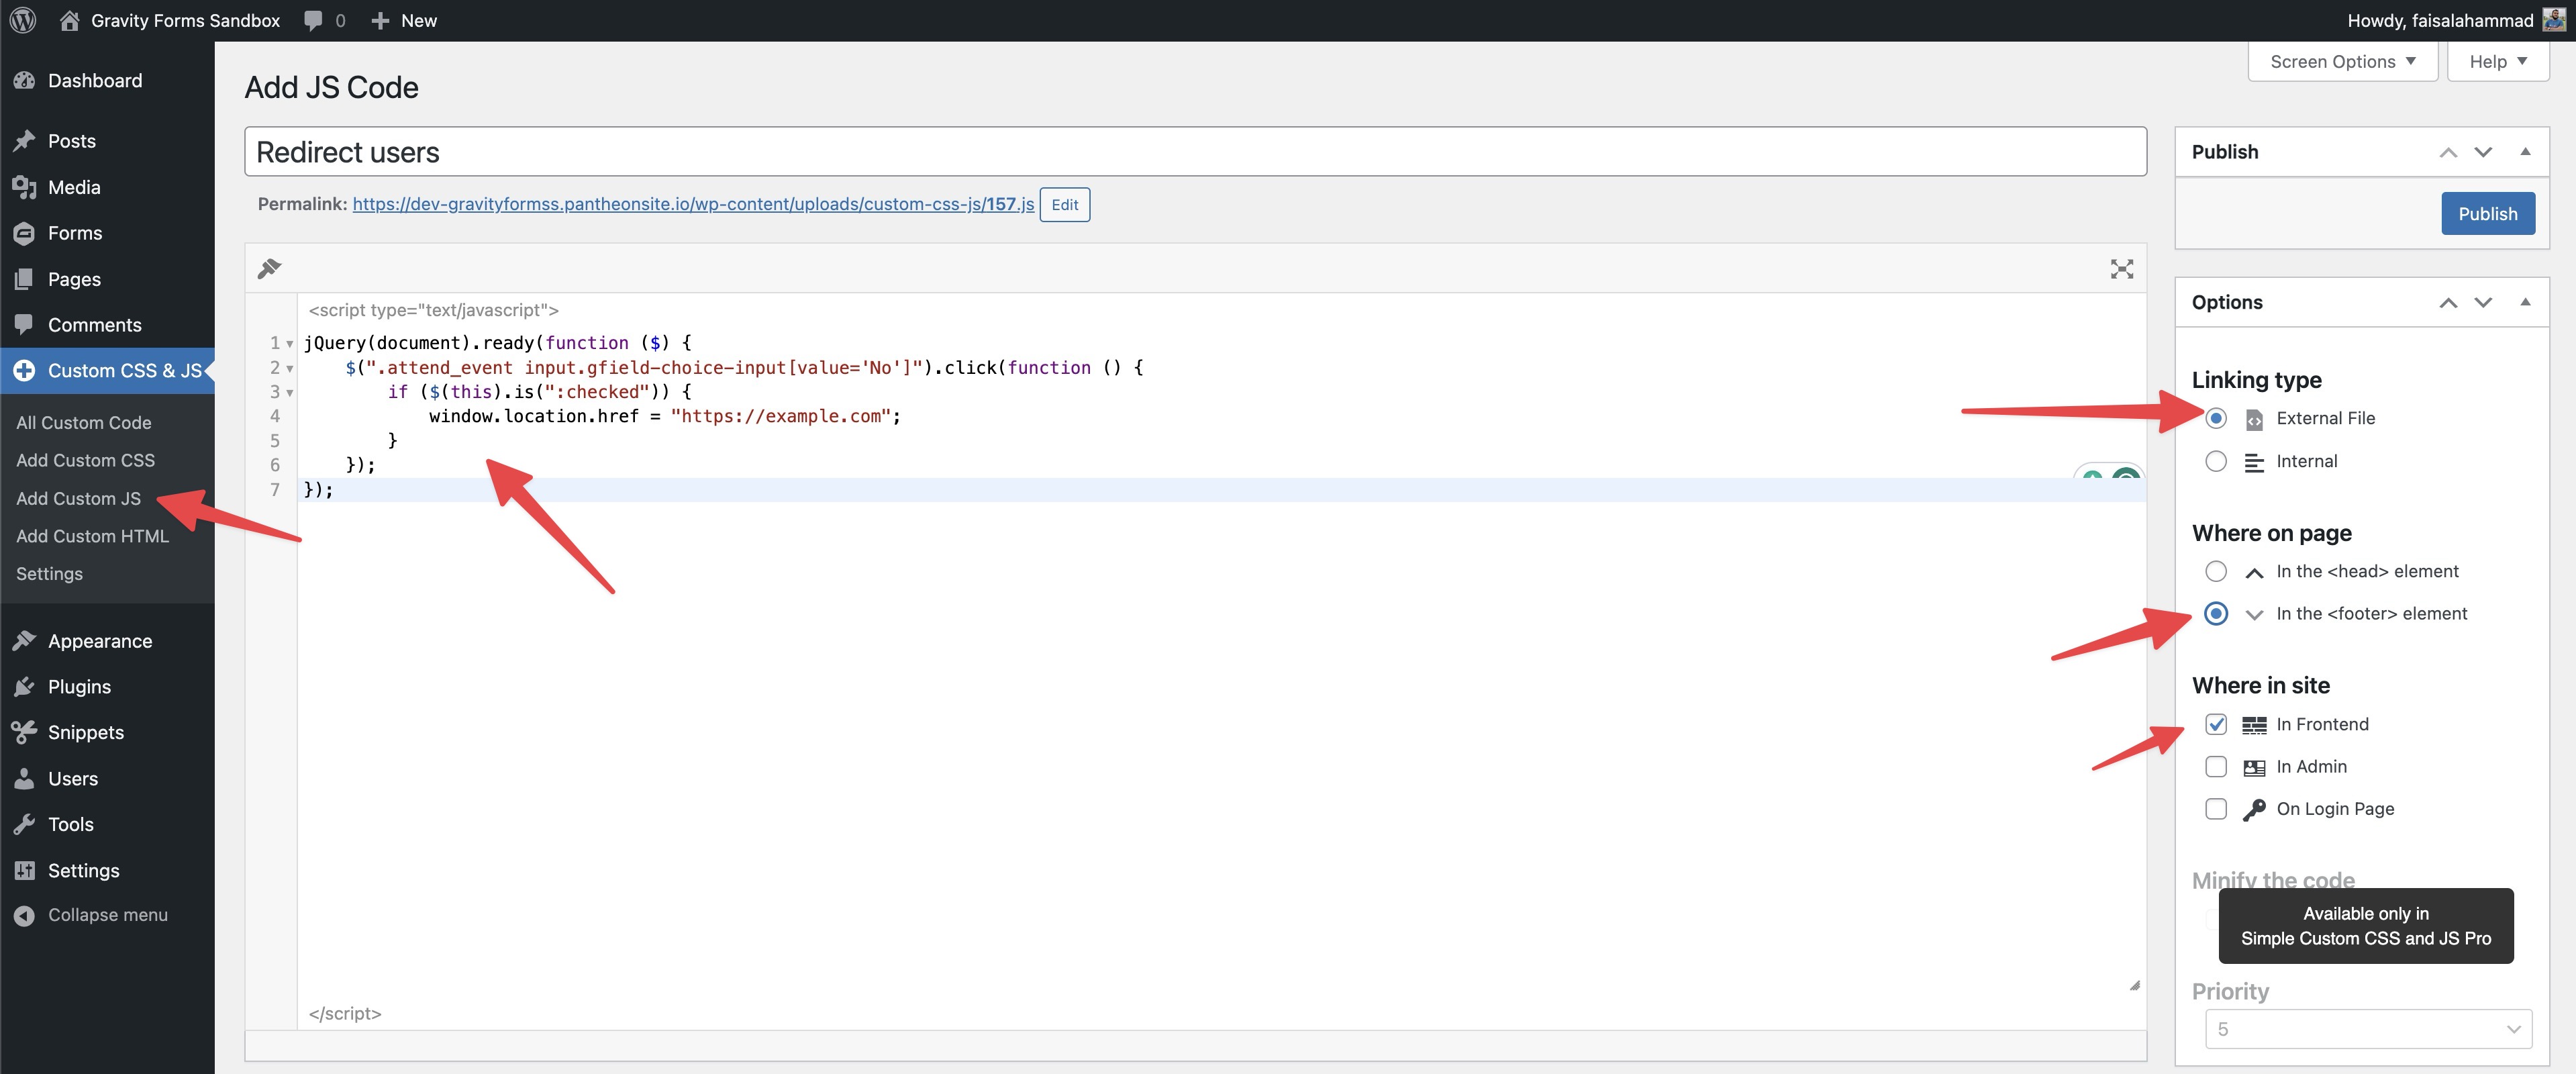
Task: Open Add Custom HTML submenu item
Action: [x=93, y=537]
